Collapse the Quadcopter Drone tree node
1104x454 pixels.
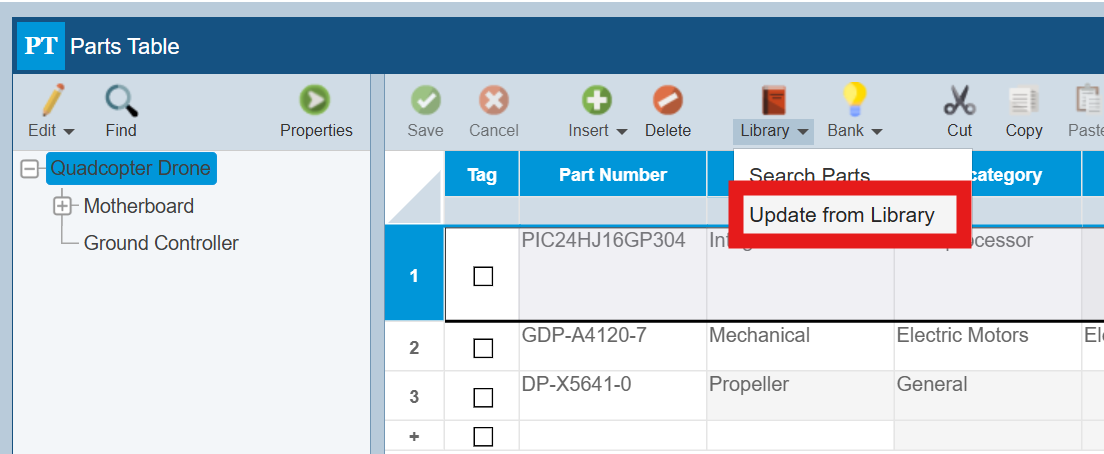[30, 169]
